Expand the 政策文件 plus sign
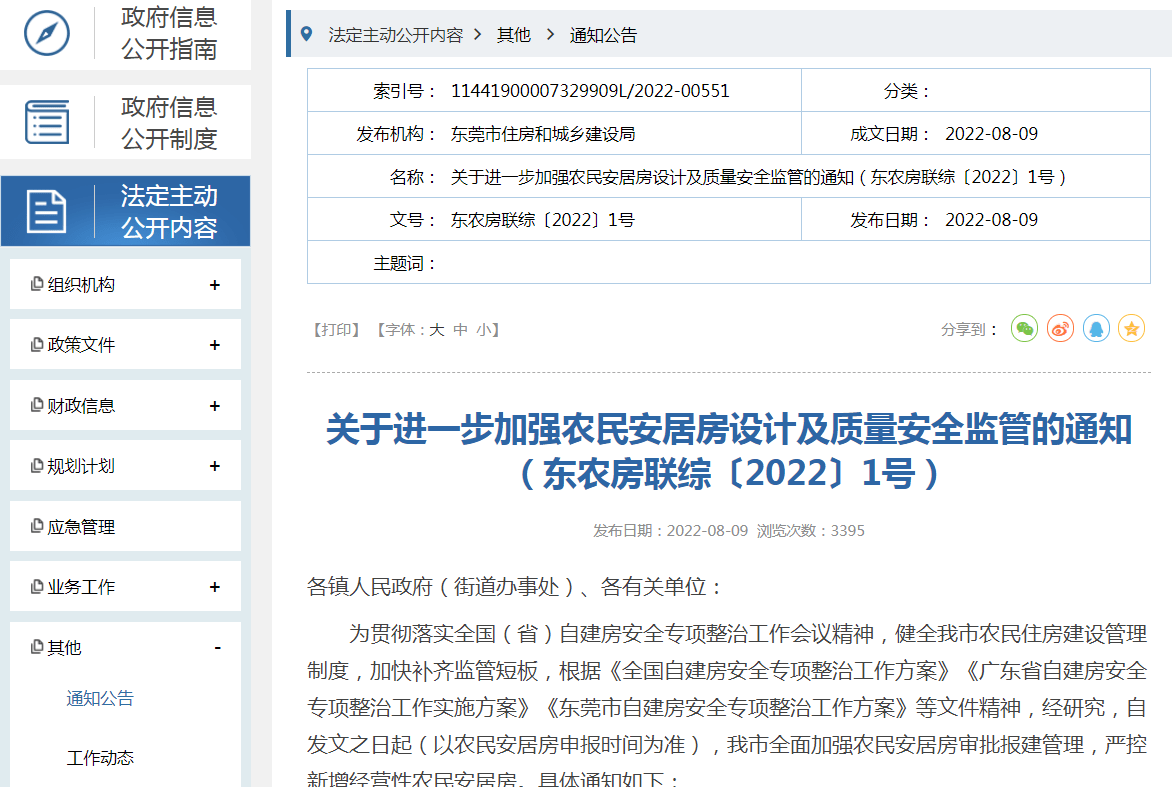 tap(214, 345)
